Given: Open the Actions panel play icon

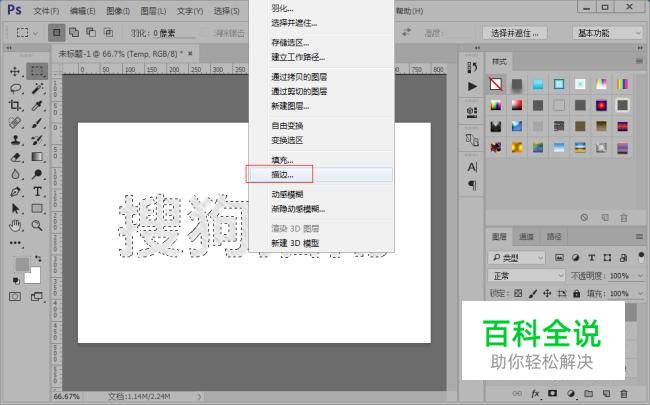Looking at the screenshot, I should coord(472,86).
